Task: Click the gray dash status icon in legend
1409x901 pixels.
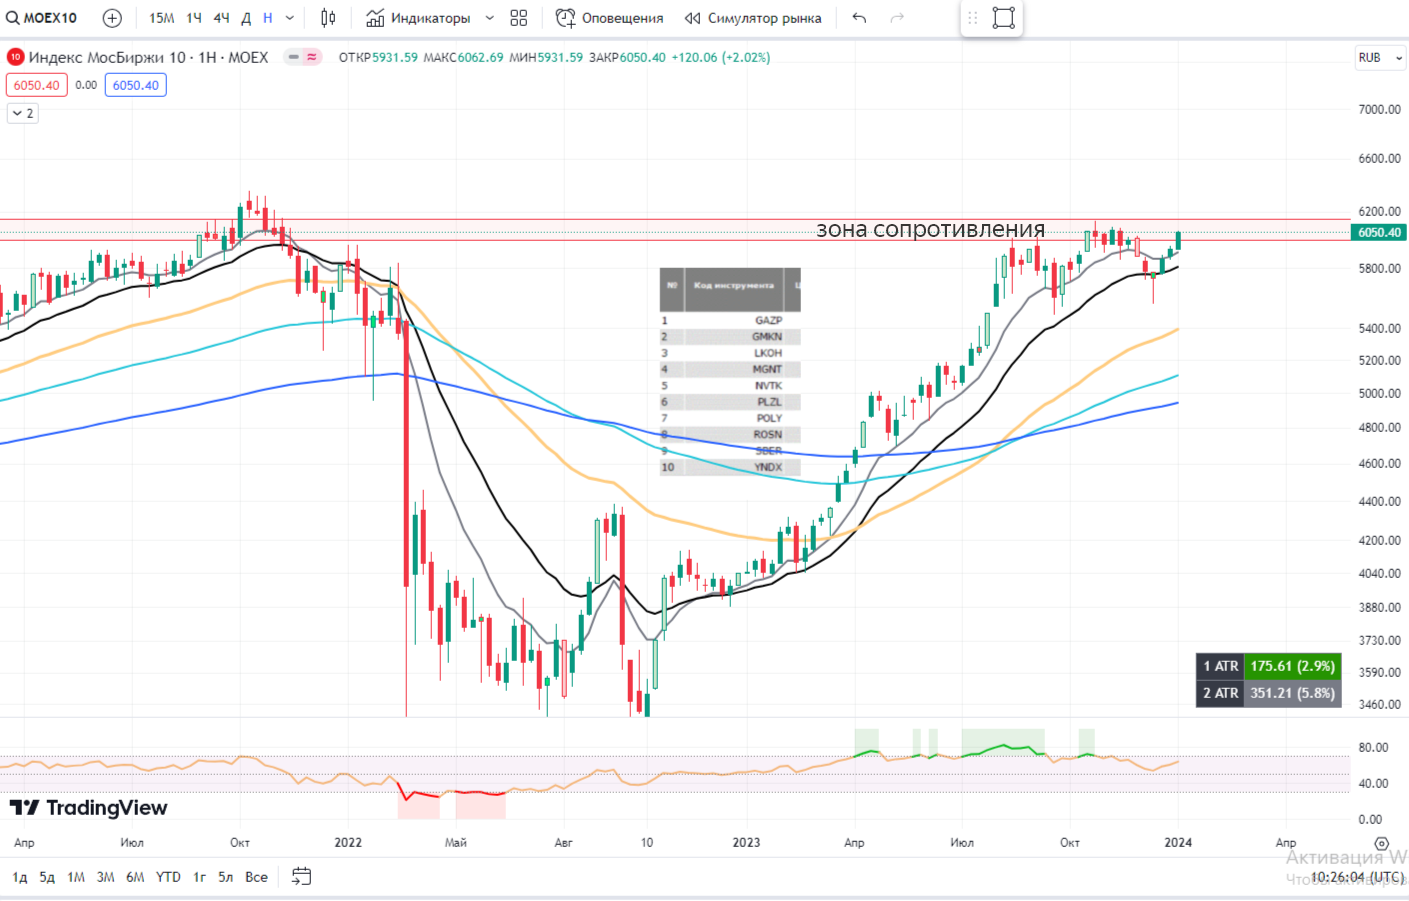Action: point(293,57)
